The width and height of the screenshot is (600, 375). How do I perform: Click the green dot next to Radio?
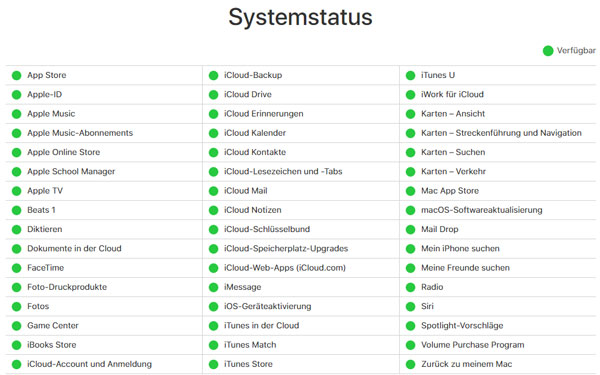pyautogui.click(x=411, y=287)
